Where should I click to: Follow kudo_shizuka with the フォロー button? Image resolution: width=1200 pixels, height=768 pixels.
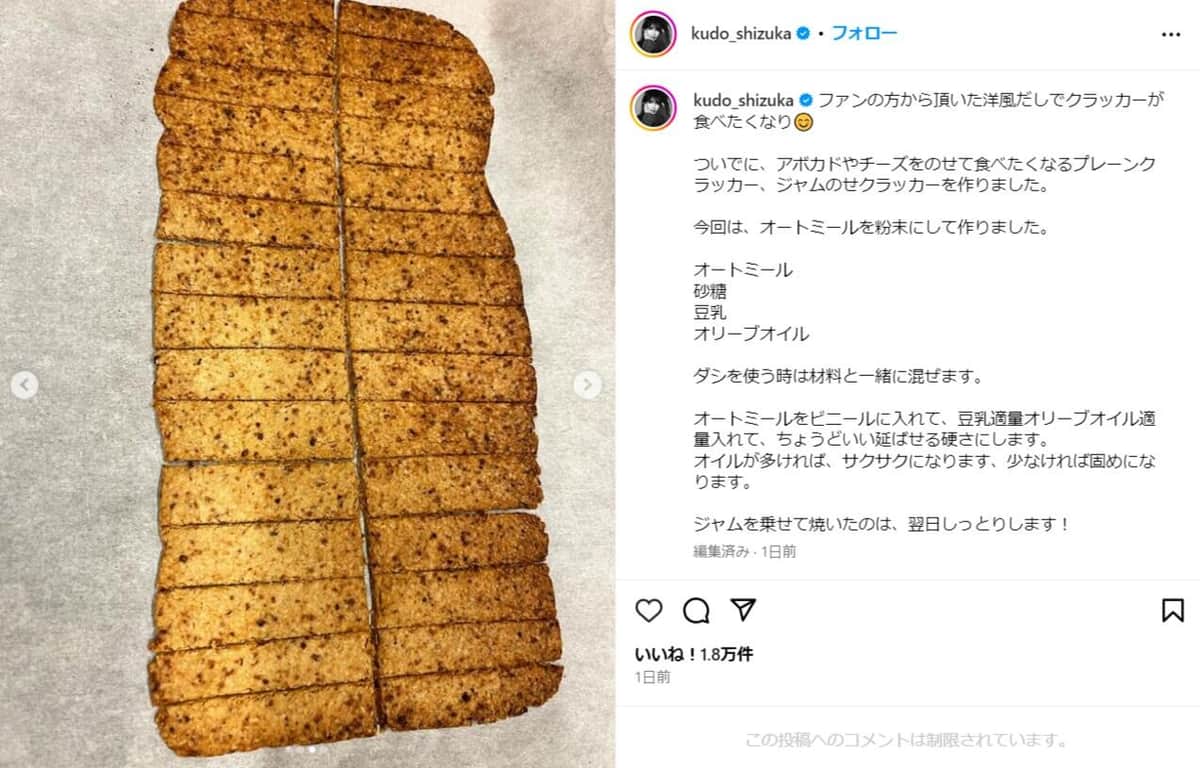[x=864, y=34]
